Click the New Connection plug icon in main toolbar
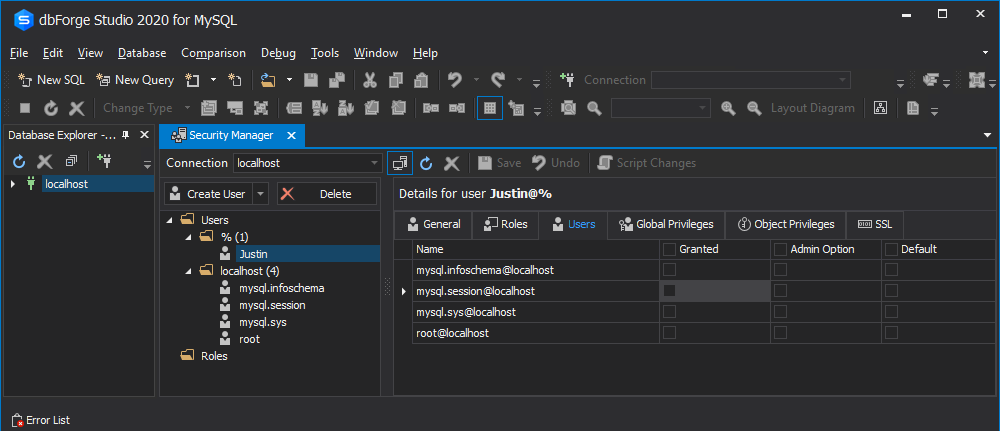This screenshot has height=431, width=1000. [566, 80]
